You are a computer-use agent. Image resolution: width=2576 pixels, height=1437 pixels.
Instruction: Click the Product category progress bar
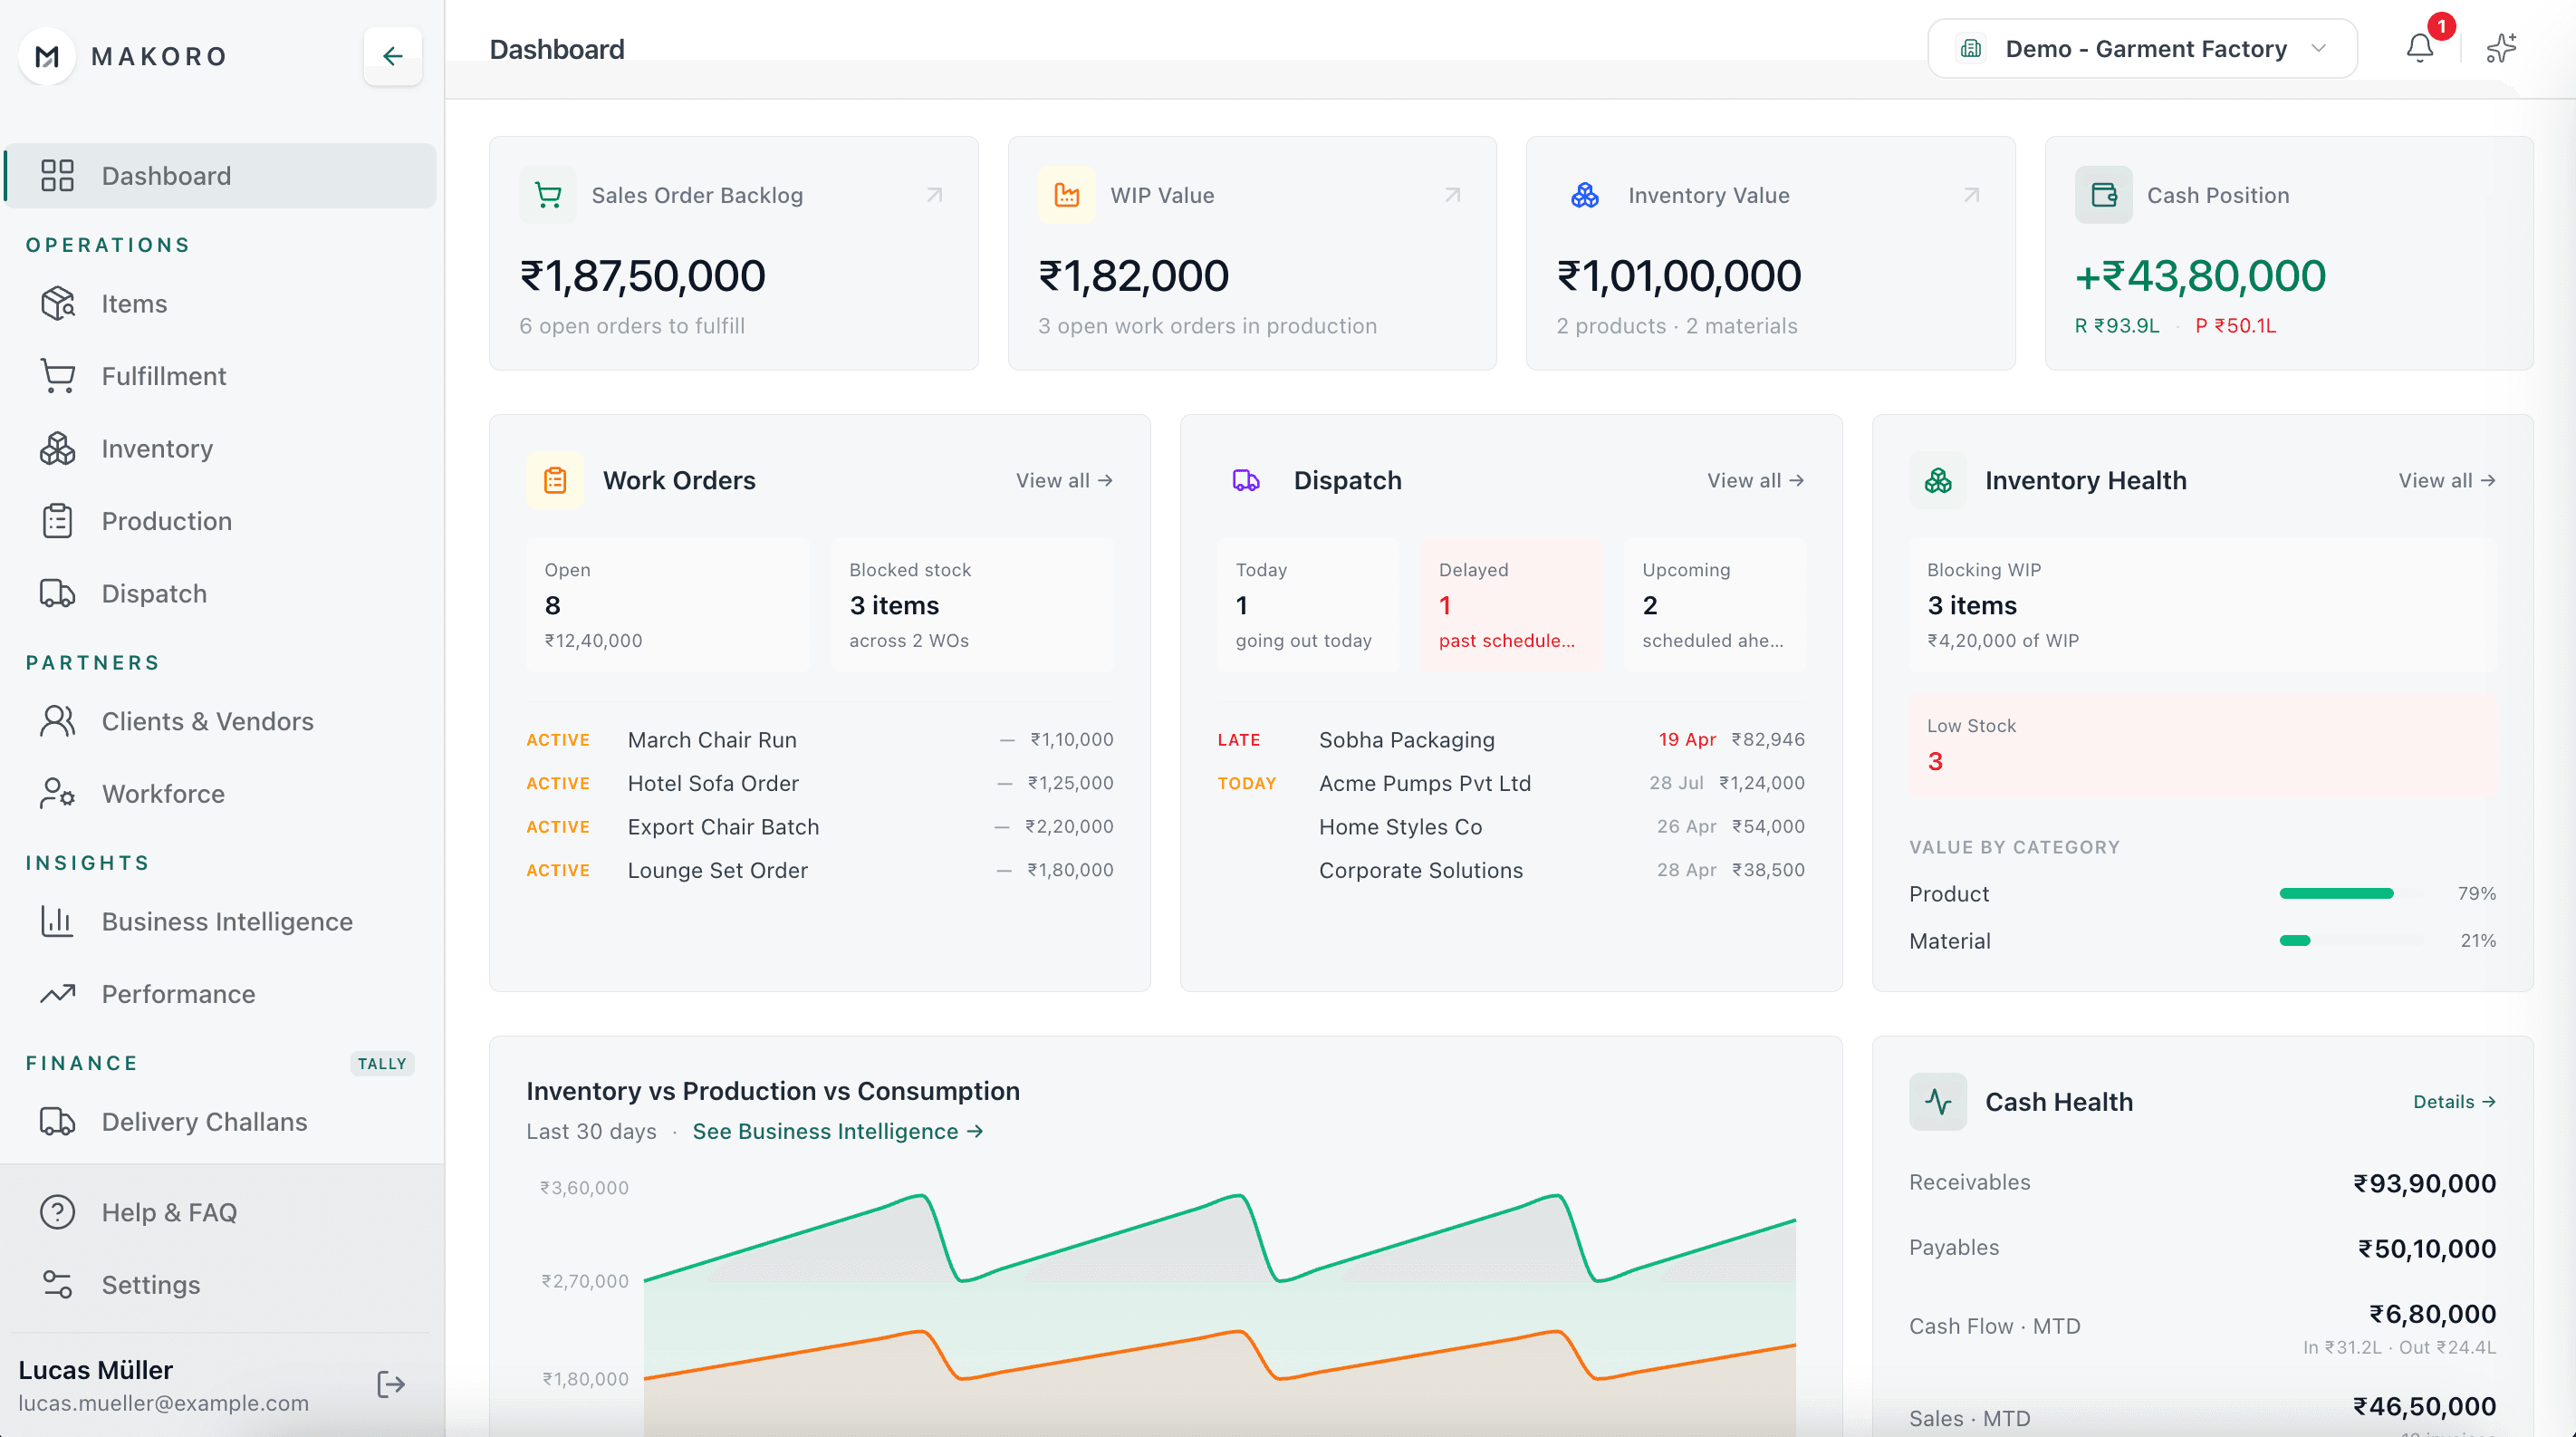pos(2350,893)
